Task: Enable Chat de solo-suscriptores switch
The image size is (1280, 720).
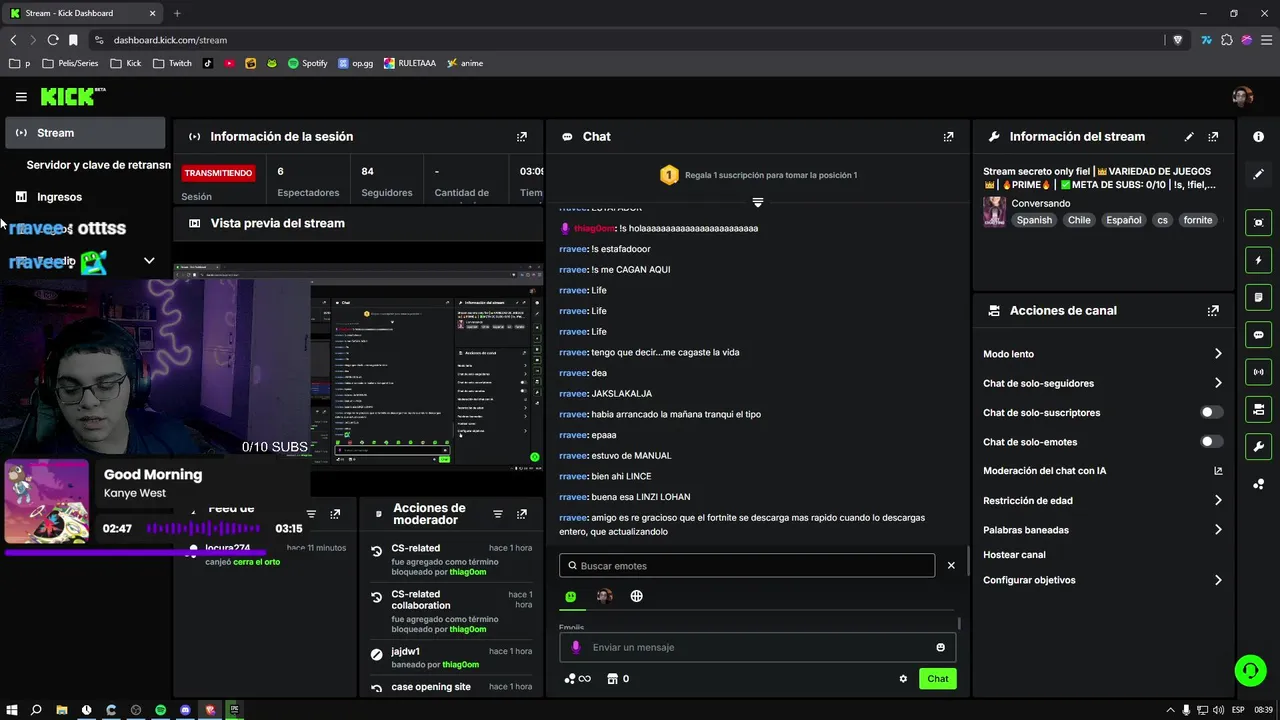Action: pos(1211,412)
